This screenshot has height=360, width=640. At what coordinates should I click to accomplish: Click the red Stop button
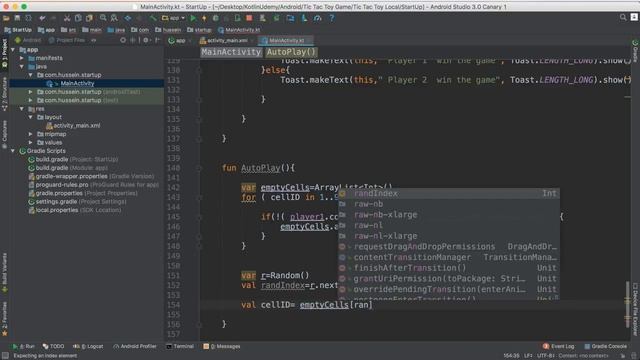coord(249,18)
